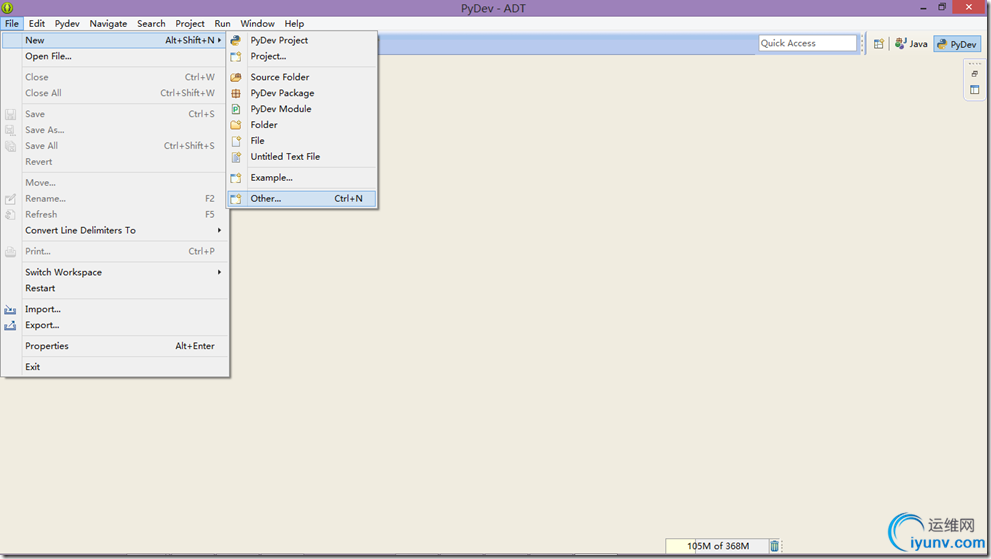The width and height of the screenshot is (991, 559).
Task: Select PyDev Project in New submenu
Action: pos(302,40)
